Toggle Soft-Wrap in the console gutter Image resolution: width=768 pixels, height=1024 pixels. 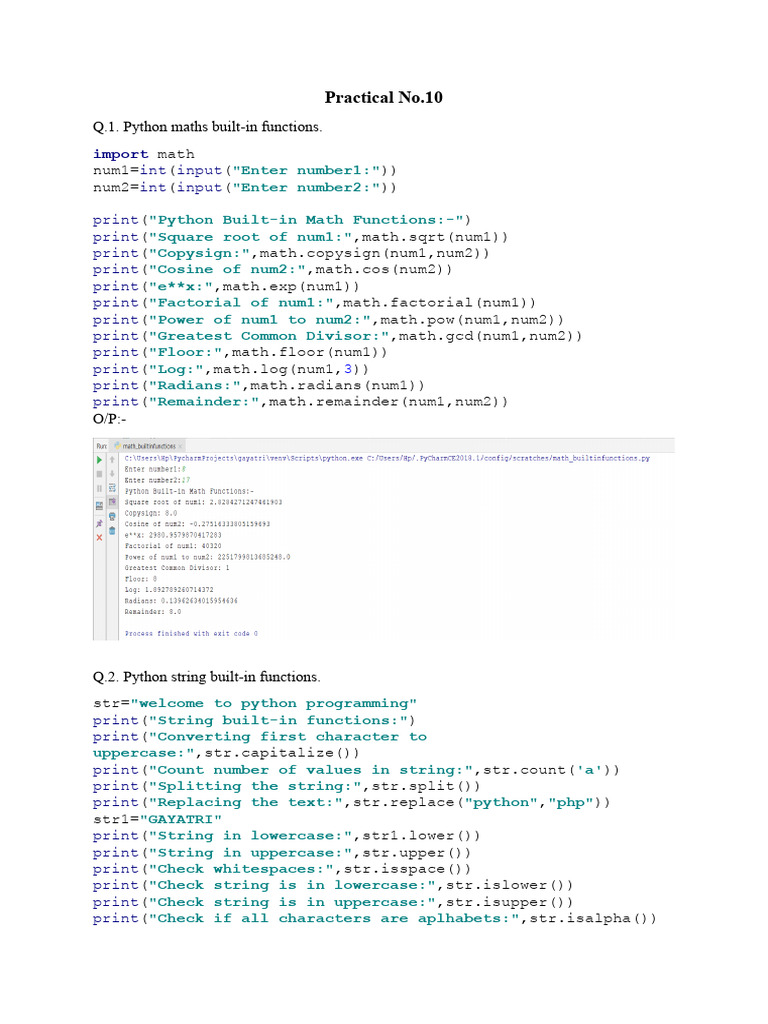click(112, 487)
